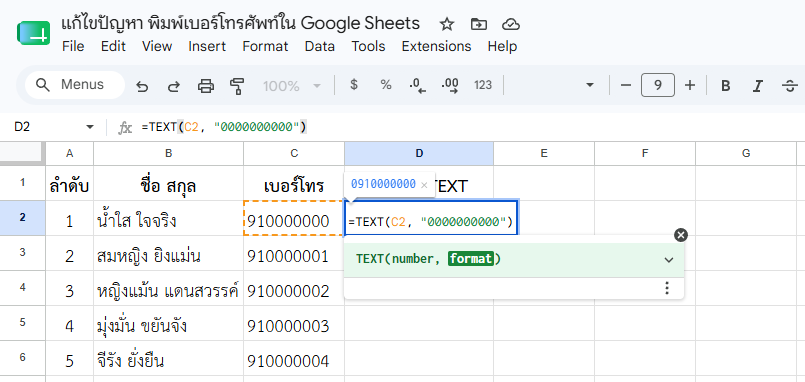Screen dimensions: 805x382
Task: Select cell with 910000003
Action: pos(294,323)
